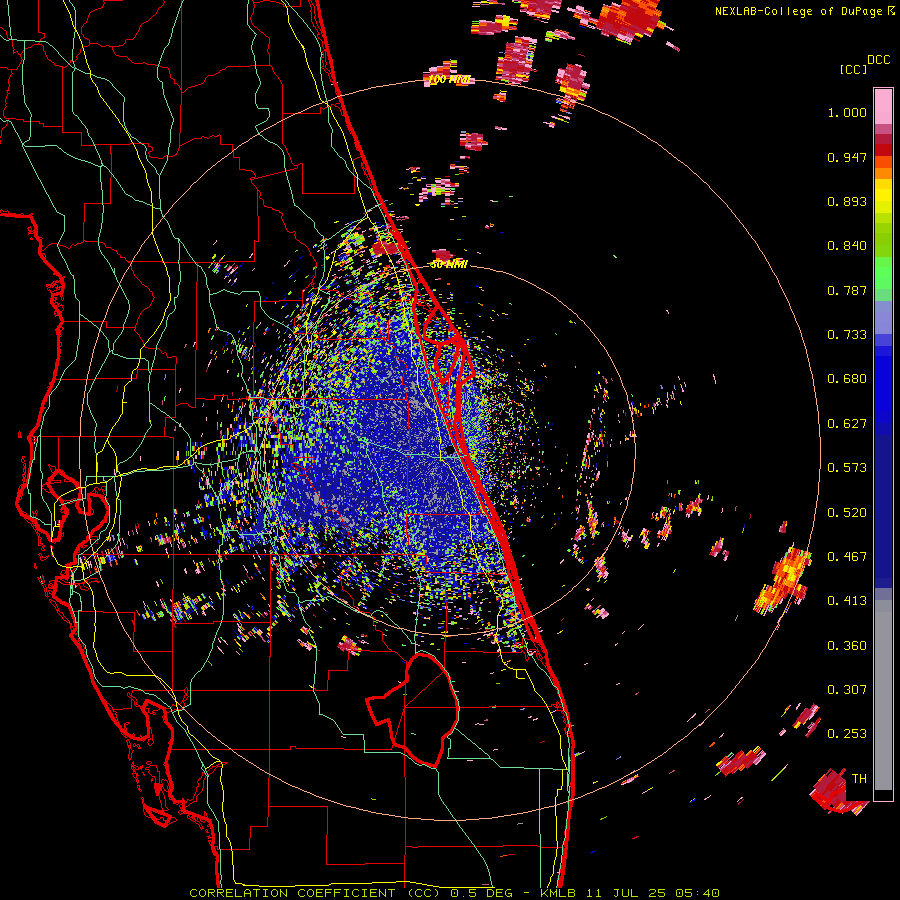The image size is (900, 900).
Task: Select the 1.000 scale value
Action: point(847,112)
